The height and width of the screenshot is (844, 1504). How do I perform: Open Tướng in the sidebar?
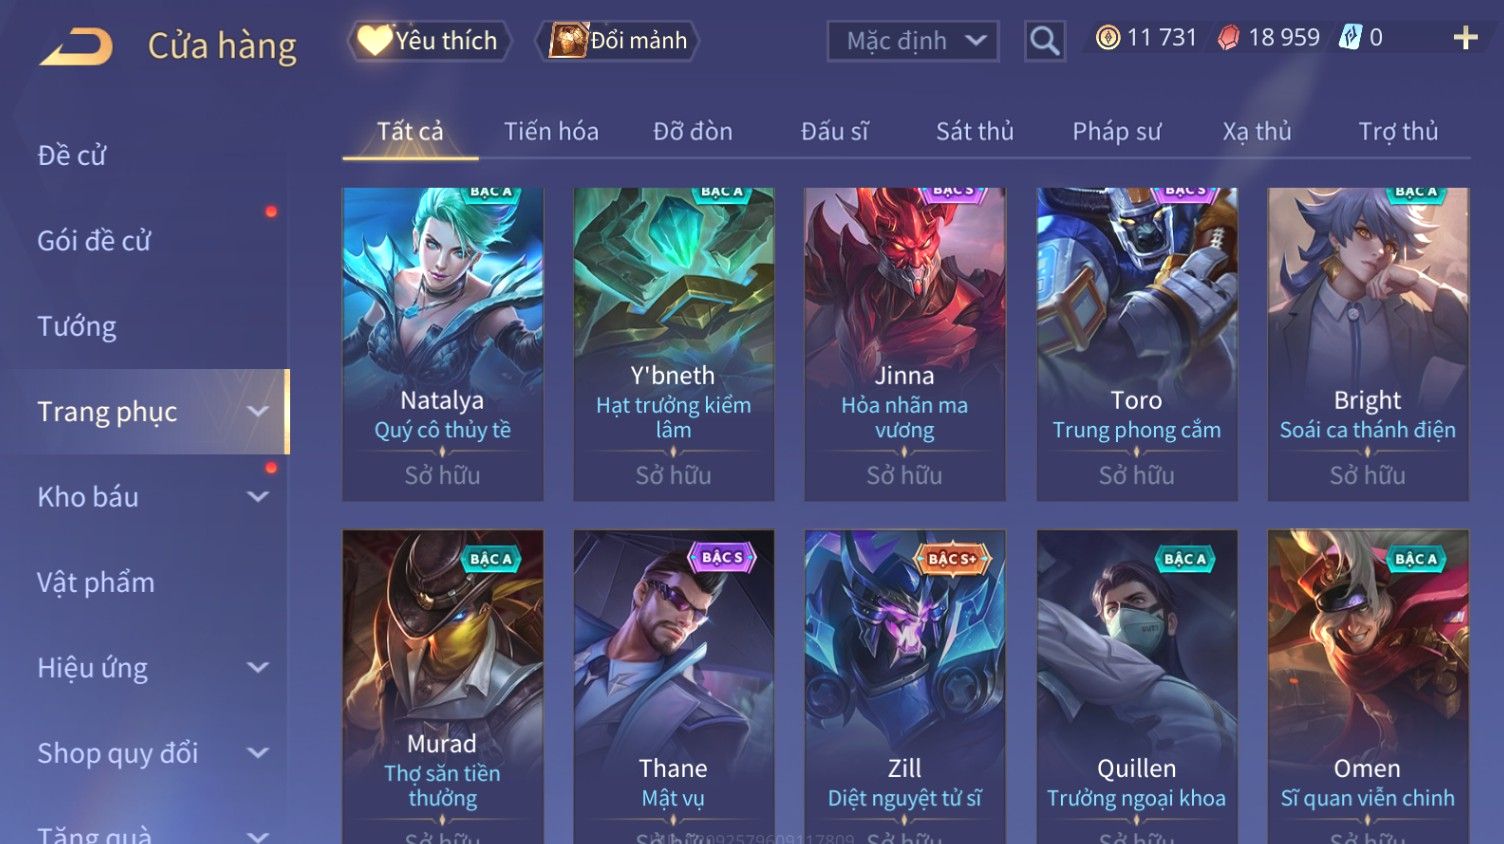(77, 327)
